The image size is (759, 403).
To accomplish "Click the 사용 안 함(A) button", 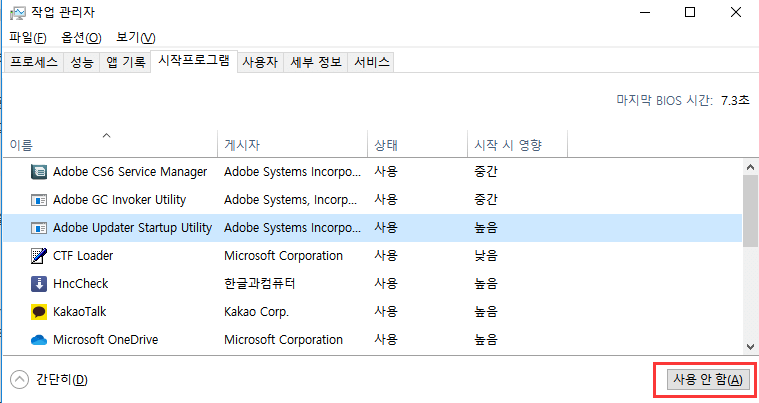I will click(708, 380).
